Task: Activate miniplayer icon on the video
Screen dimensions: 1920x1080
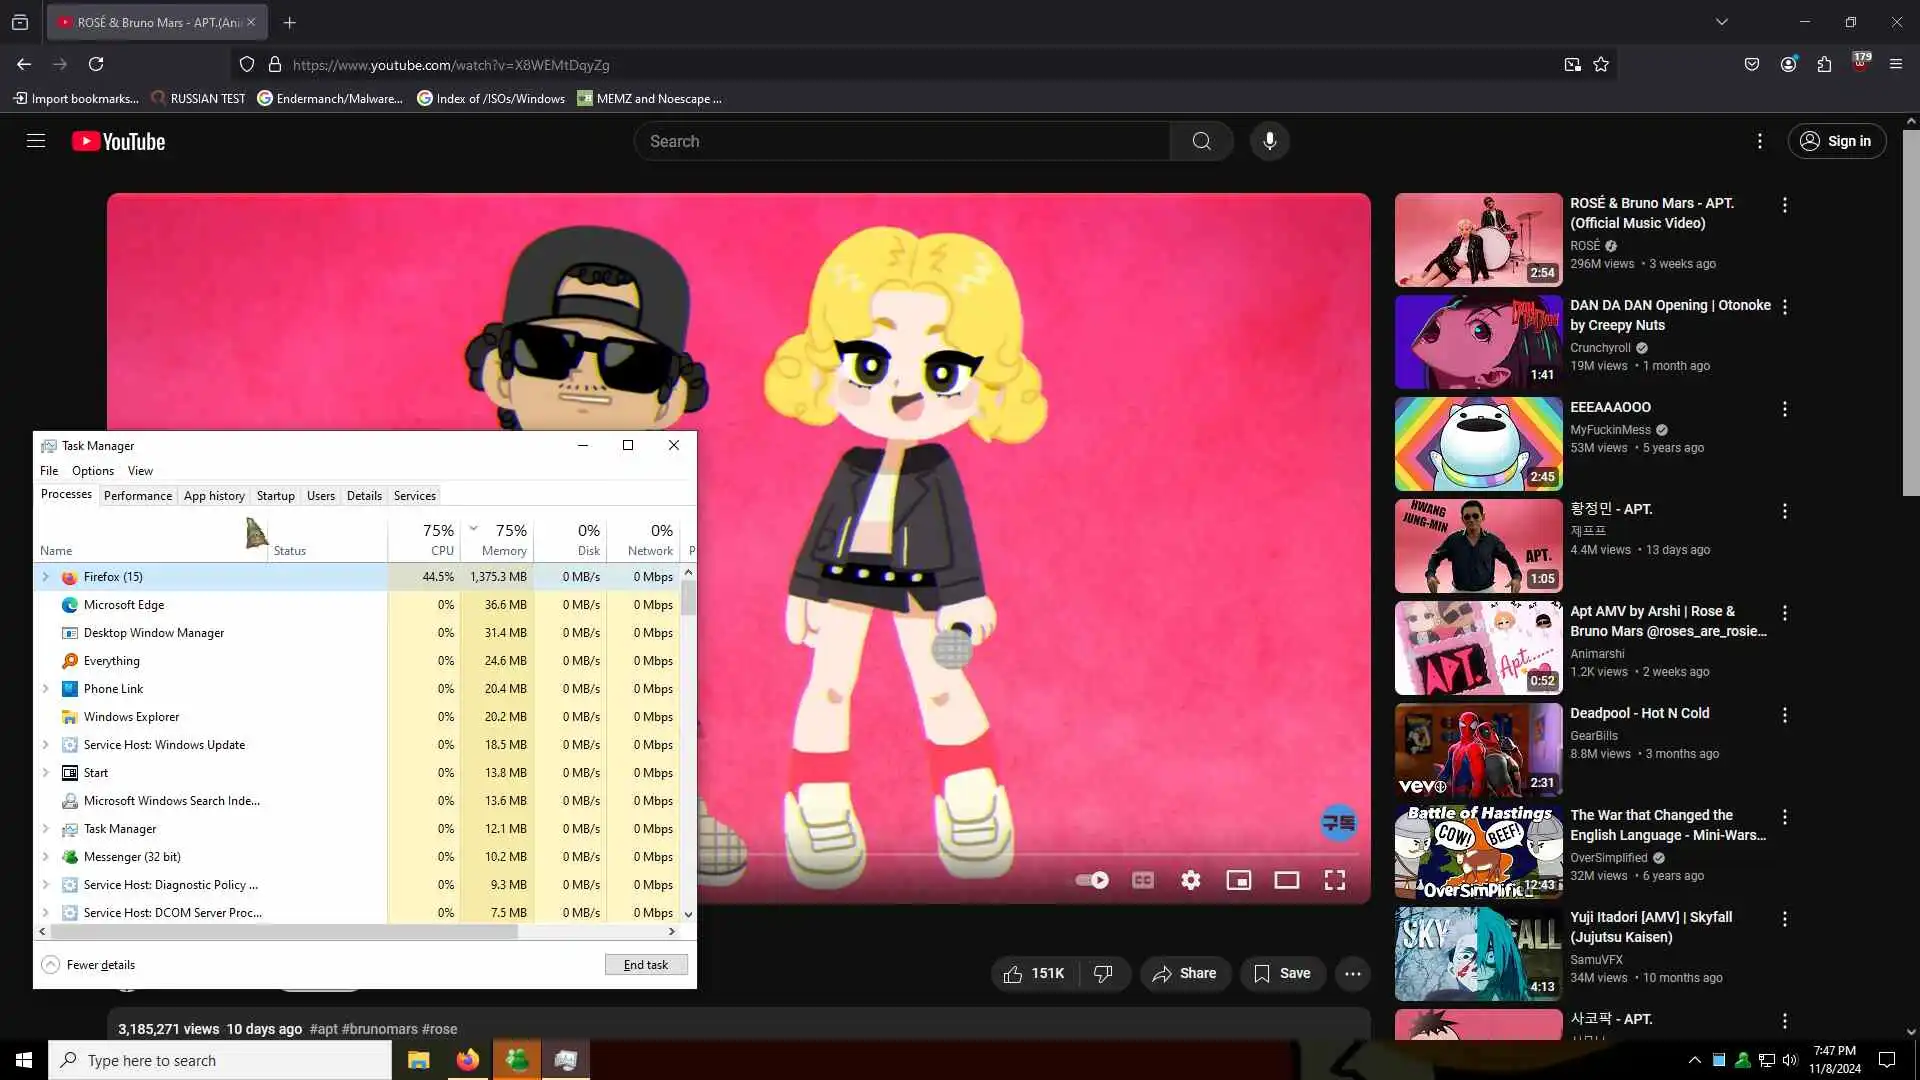Action: coord(1238,880)
